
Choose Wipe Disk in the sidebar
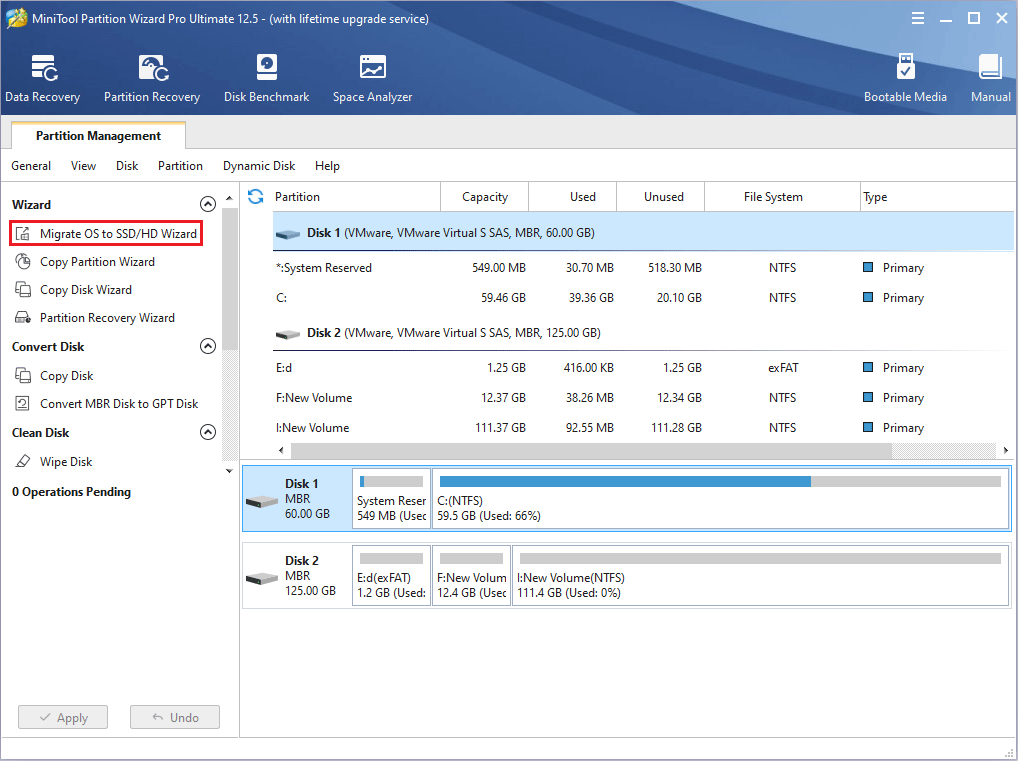point(66,461)
